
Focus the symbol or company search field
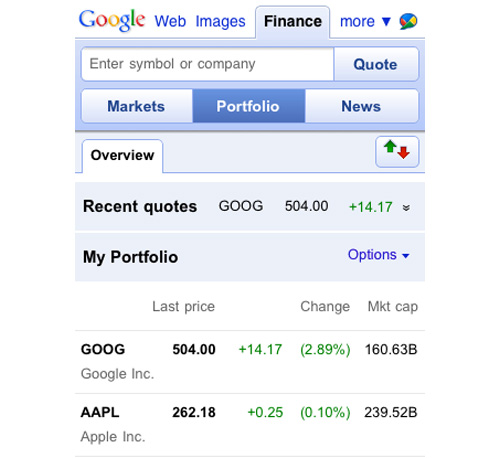click(x=207, y=64)
